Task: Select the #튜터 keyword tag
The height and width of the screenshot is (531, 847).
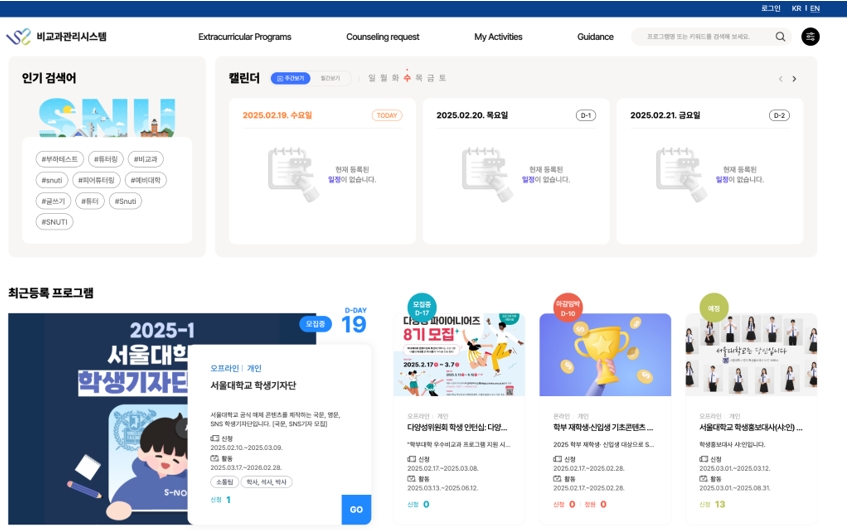Action: 90,201
